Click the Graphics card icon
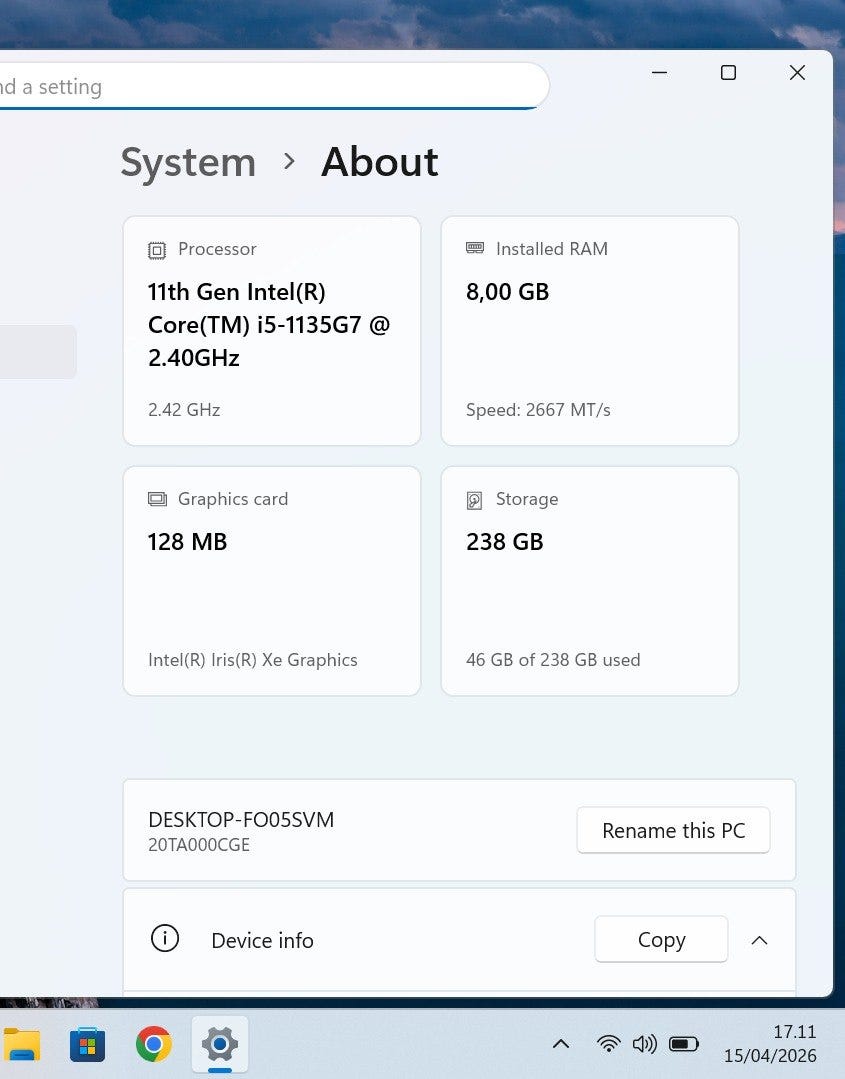The image size is (845, 1079). pyautogui.click(x=157, y=499)
